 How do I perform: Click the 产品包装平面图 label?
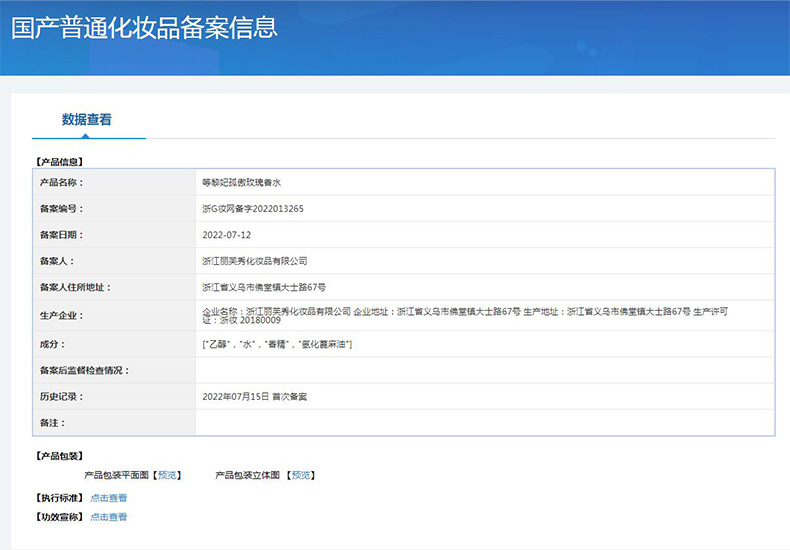pyautogui.click(x=116, y=475)
